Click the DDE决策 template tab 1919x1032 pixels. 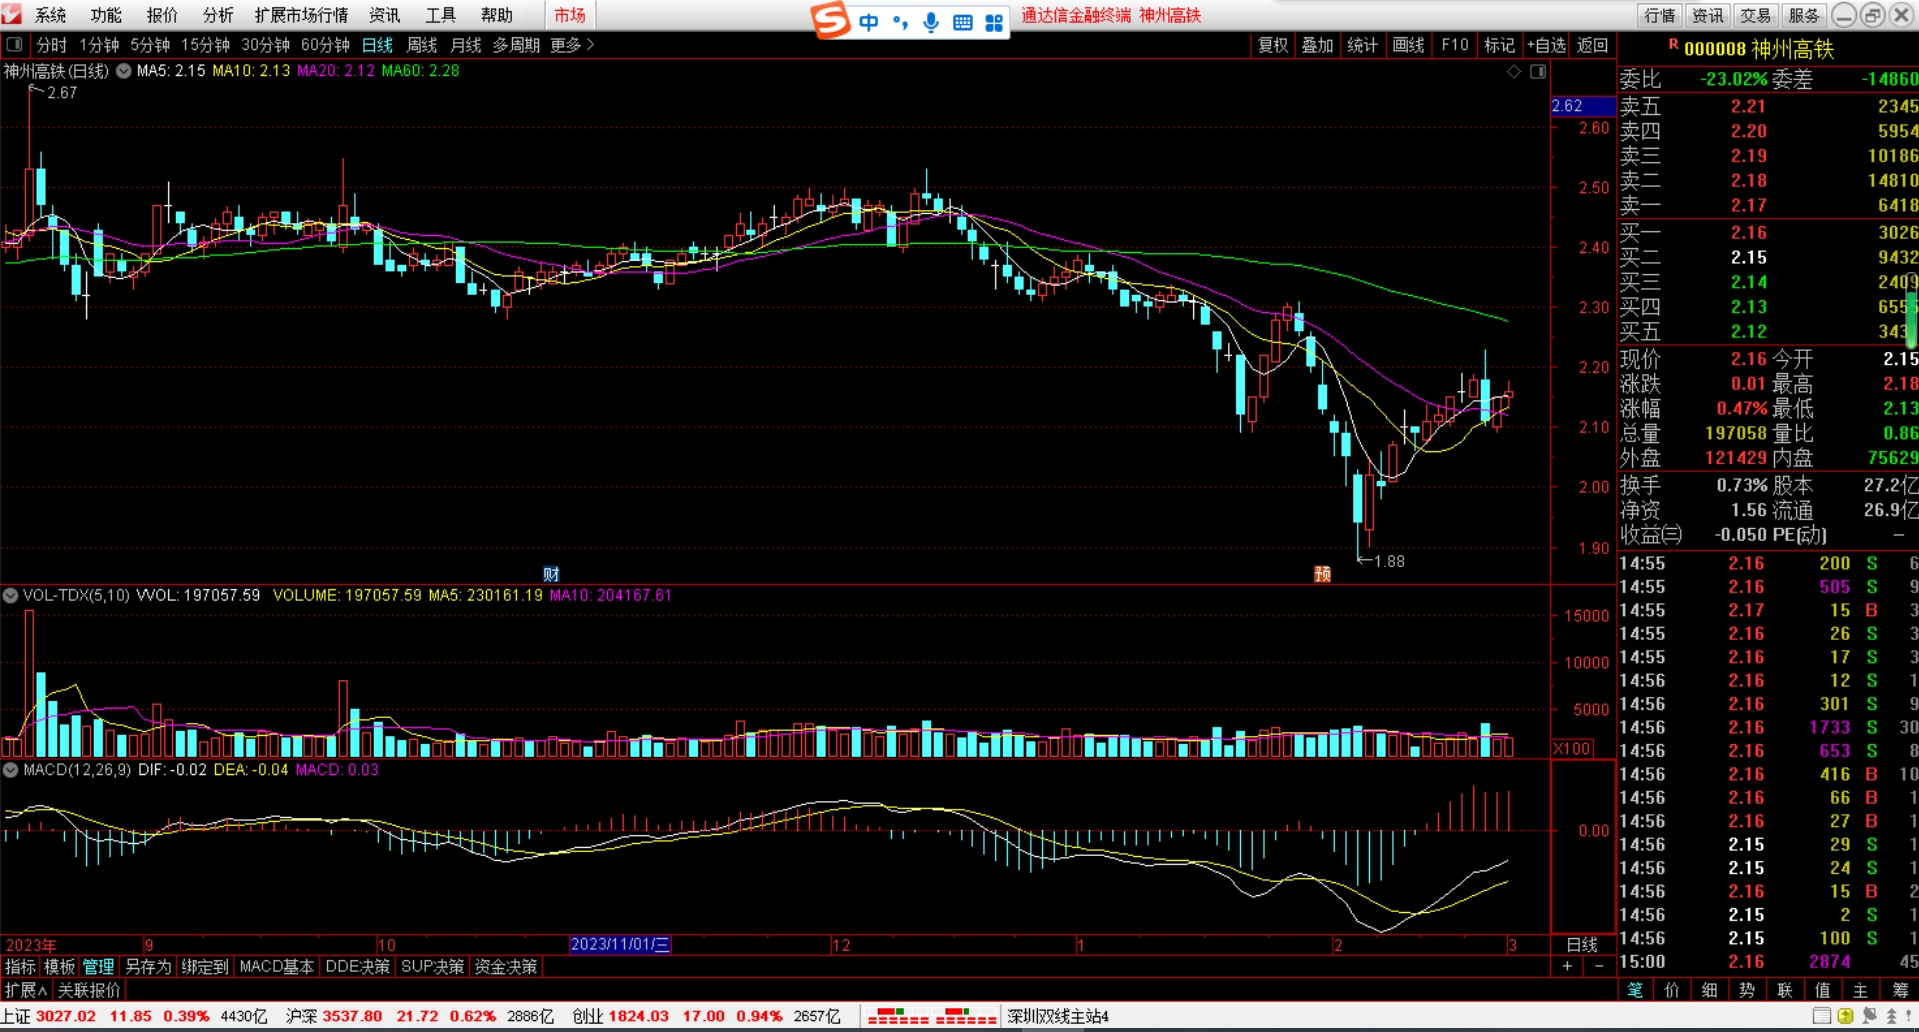coord(357,967)
